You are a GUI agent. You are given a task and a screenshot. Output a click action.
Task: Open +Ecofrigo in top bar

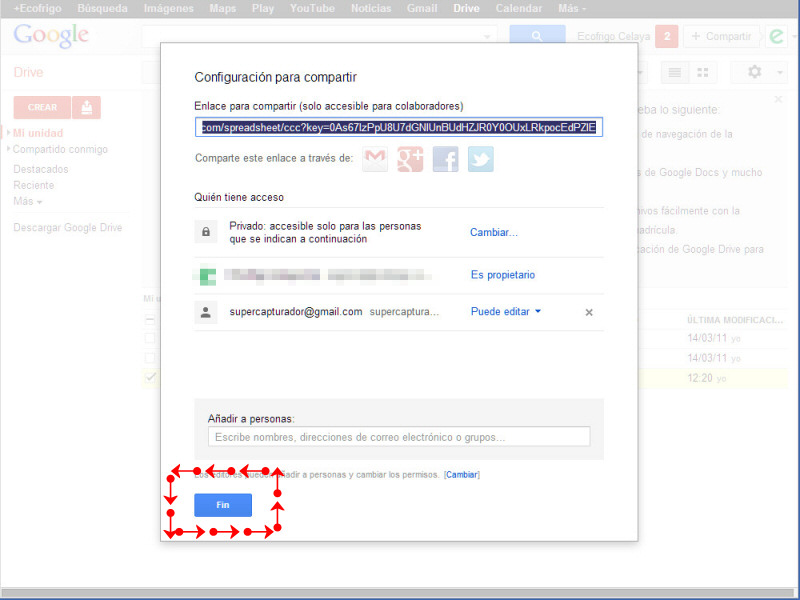point(37,9)
